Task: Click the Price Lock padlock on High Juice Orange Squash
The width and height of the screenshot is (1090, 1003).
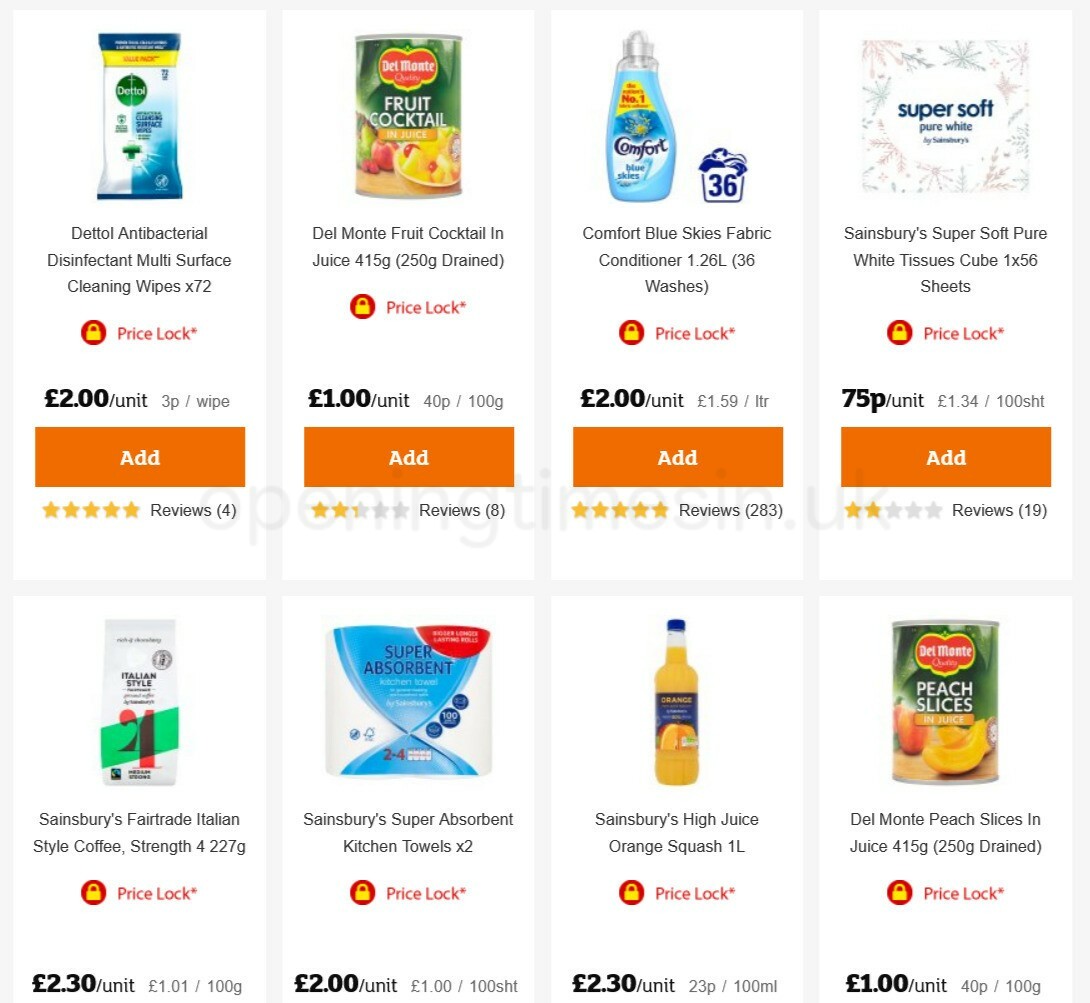Action: (632, 892)
